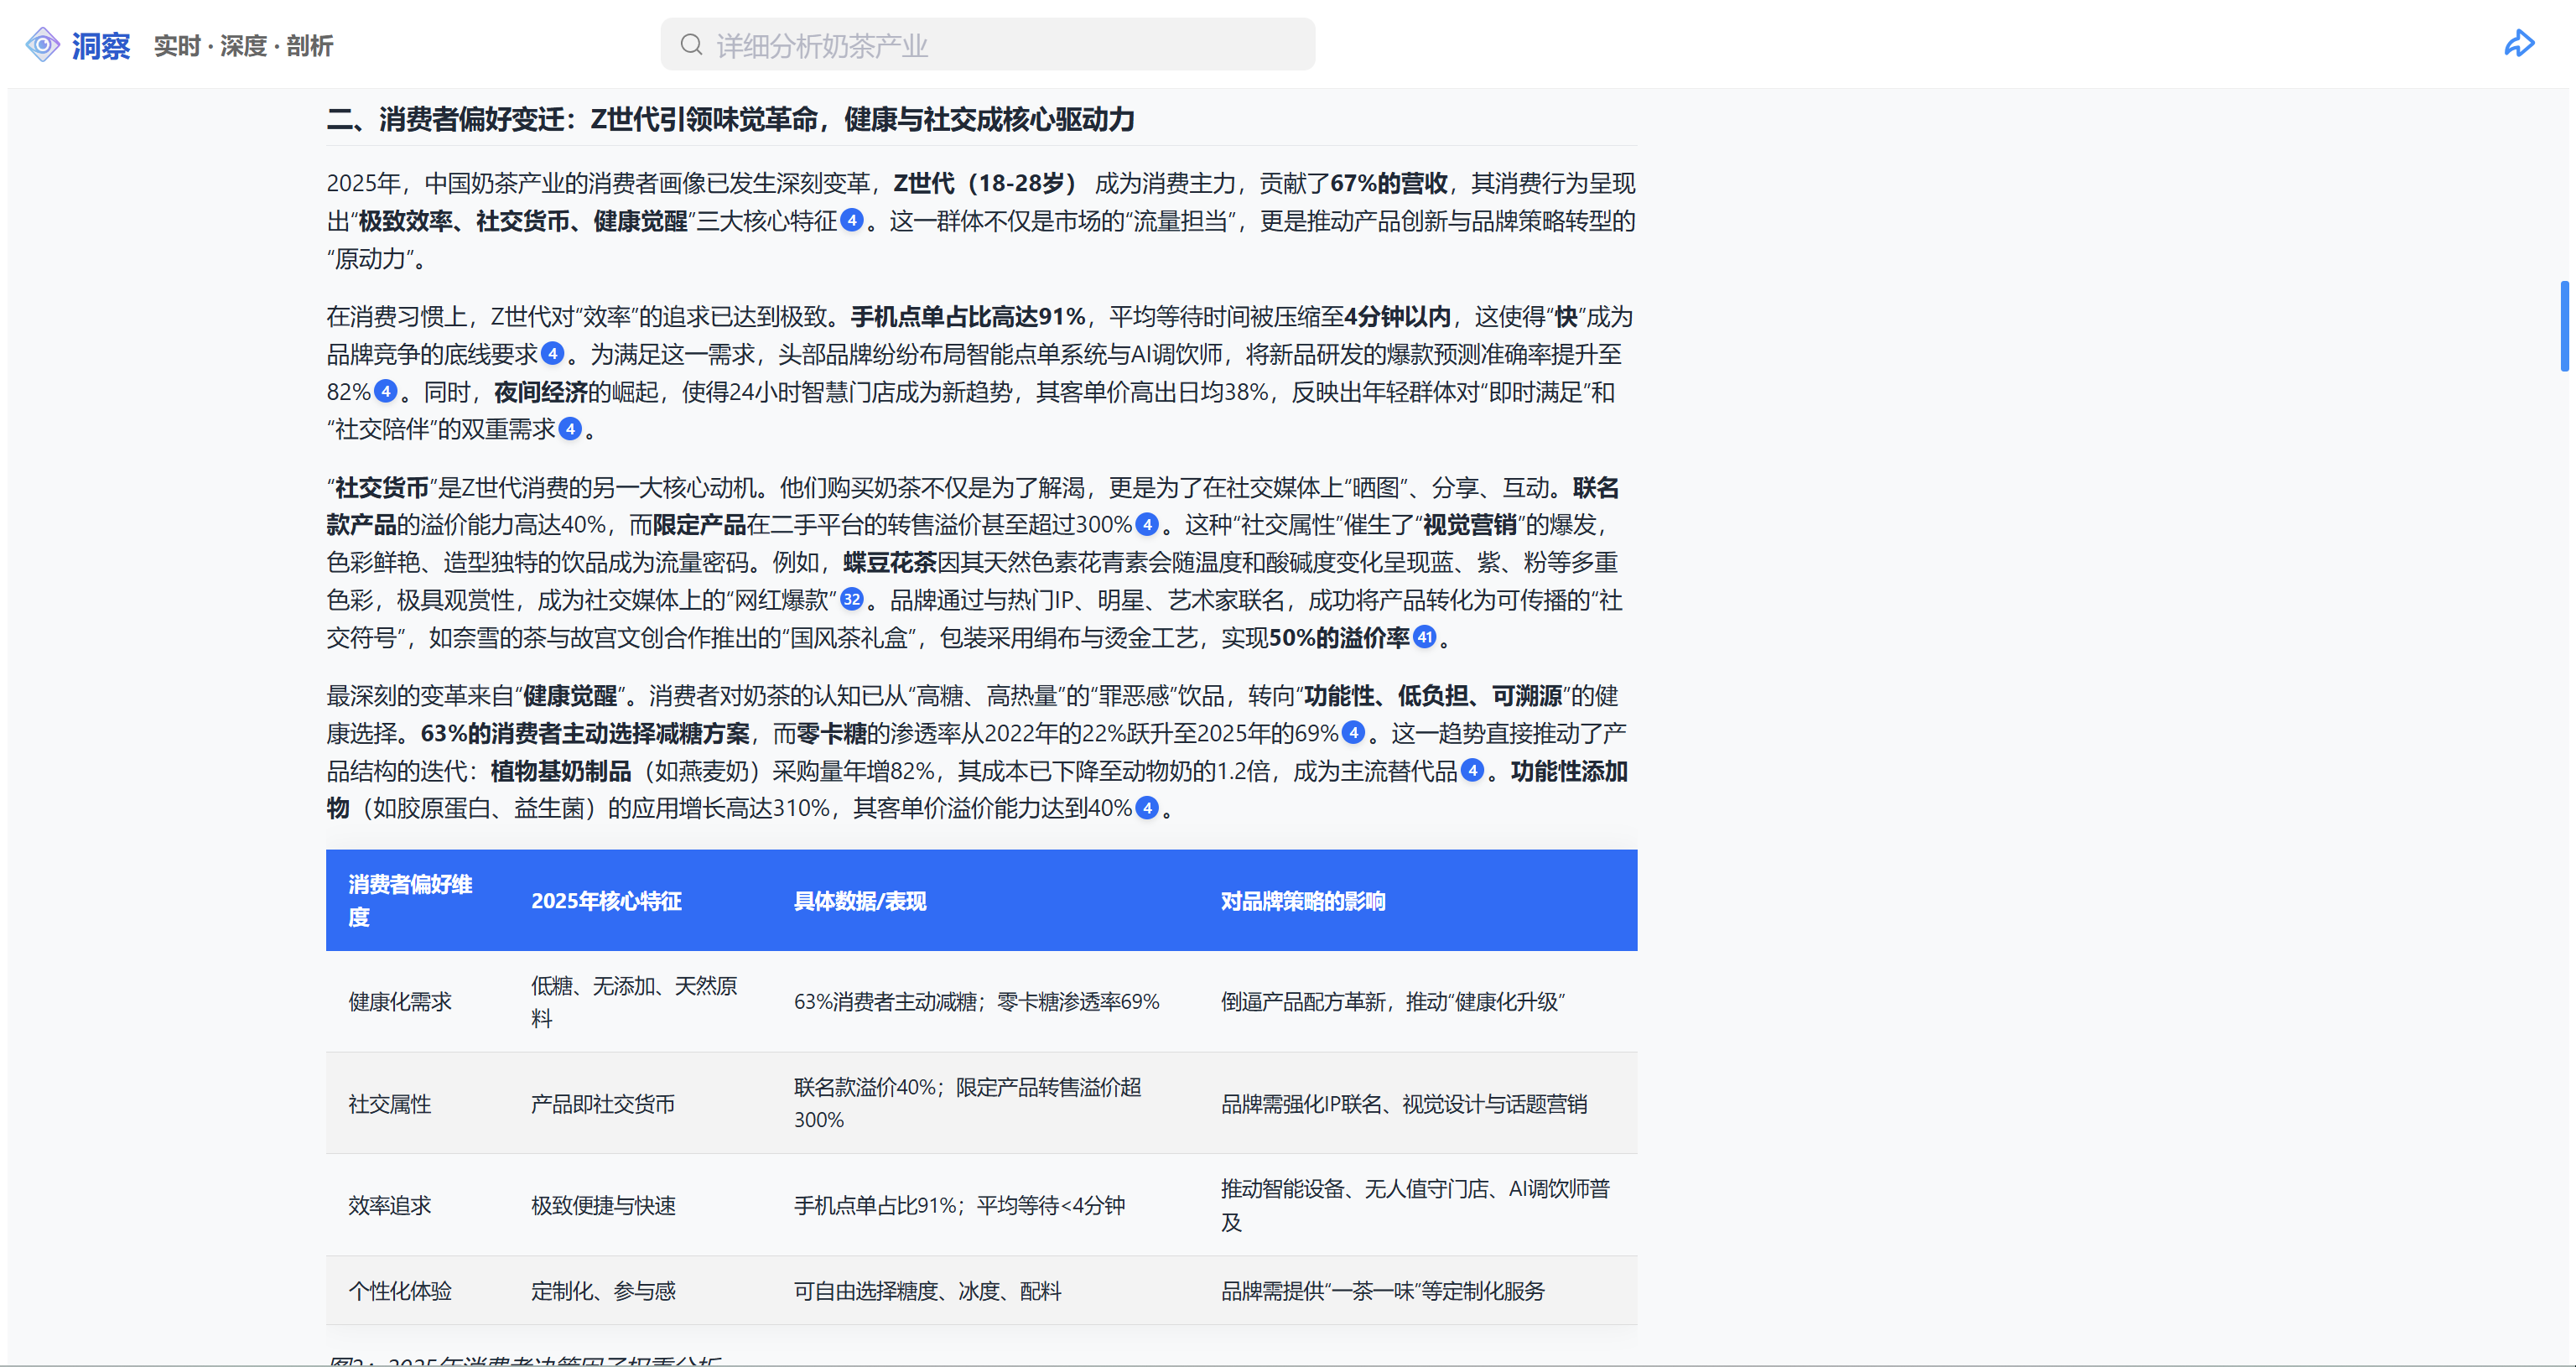The width and height of the screenshot is (2576, 1367).
Task: Open citation 4 after 2025年的69%
Action: (1353, 733)
